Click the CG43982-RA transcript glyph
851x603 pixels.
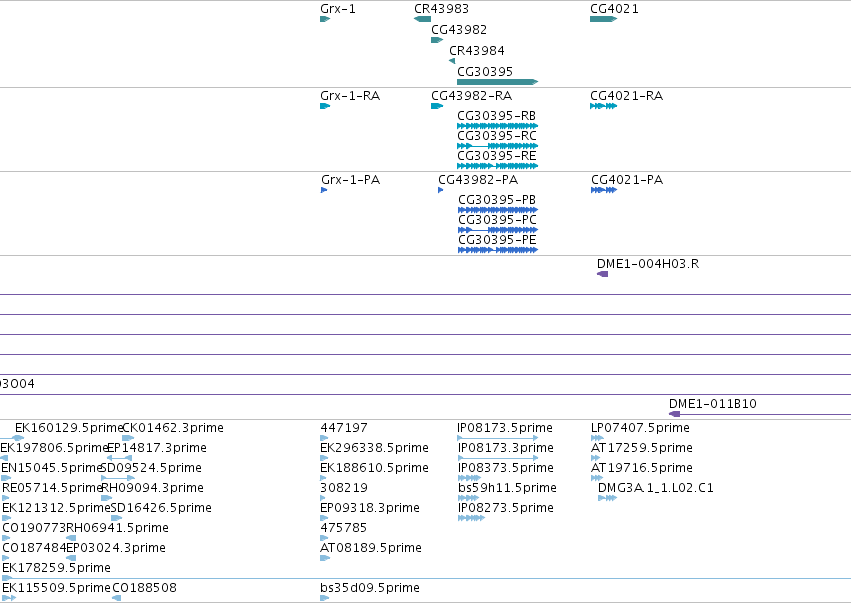pos(437,106)
